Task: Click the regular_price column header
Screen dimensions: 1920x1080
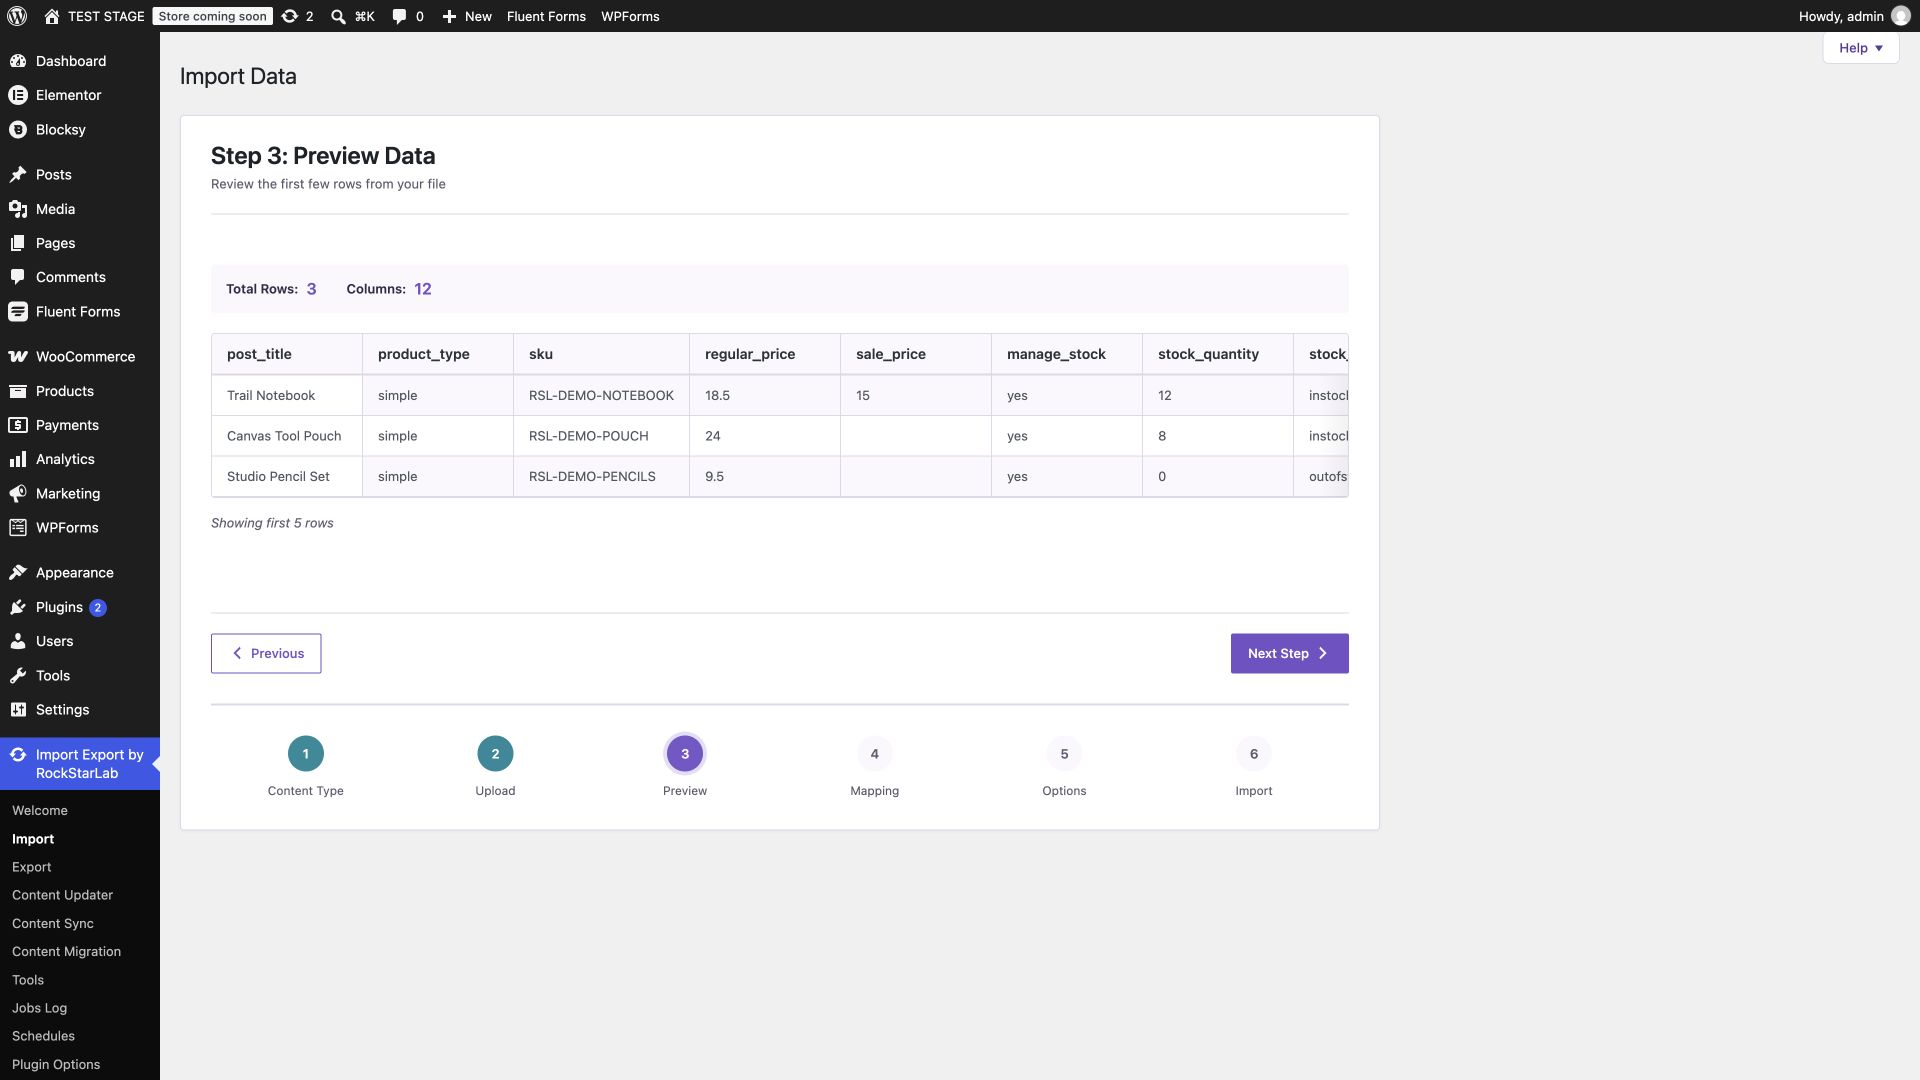Action: point(765,354)
